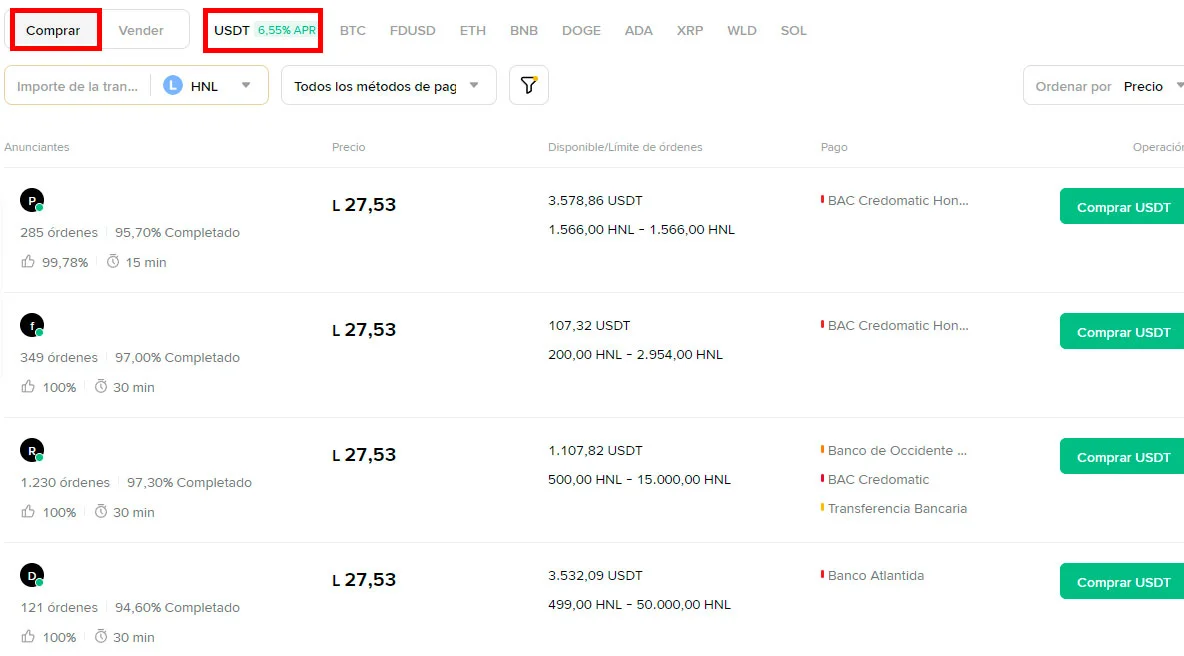Click Banco Atlantida payment method
The height and width of the screenshot is (656, 1184).
click(x=875, y=575)
